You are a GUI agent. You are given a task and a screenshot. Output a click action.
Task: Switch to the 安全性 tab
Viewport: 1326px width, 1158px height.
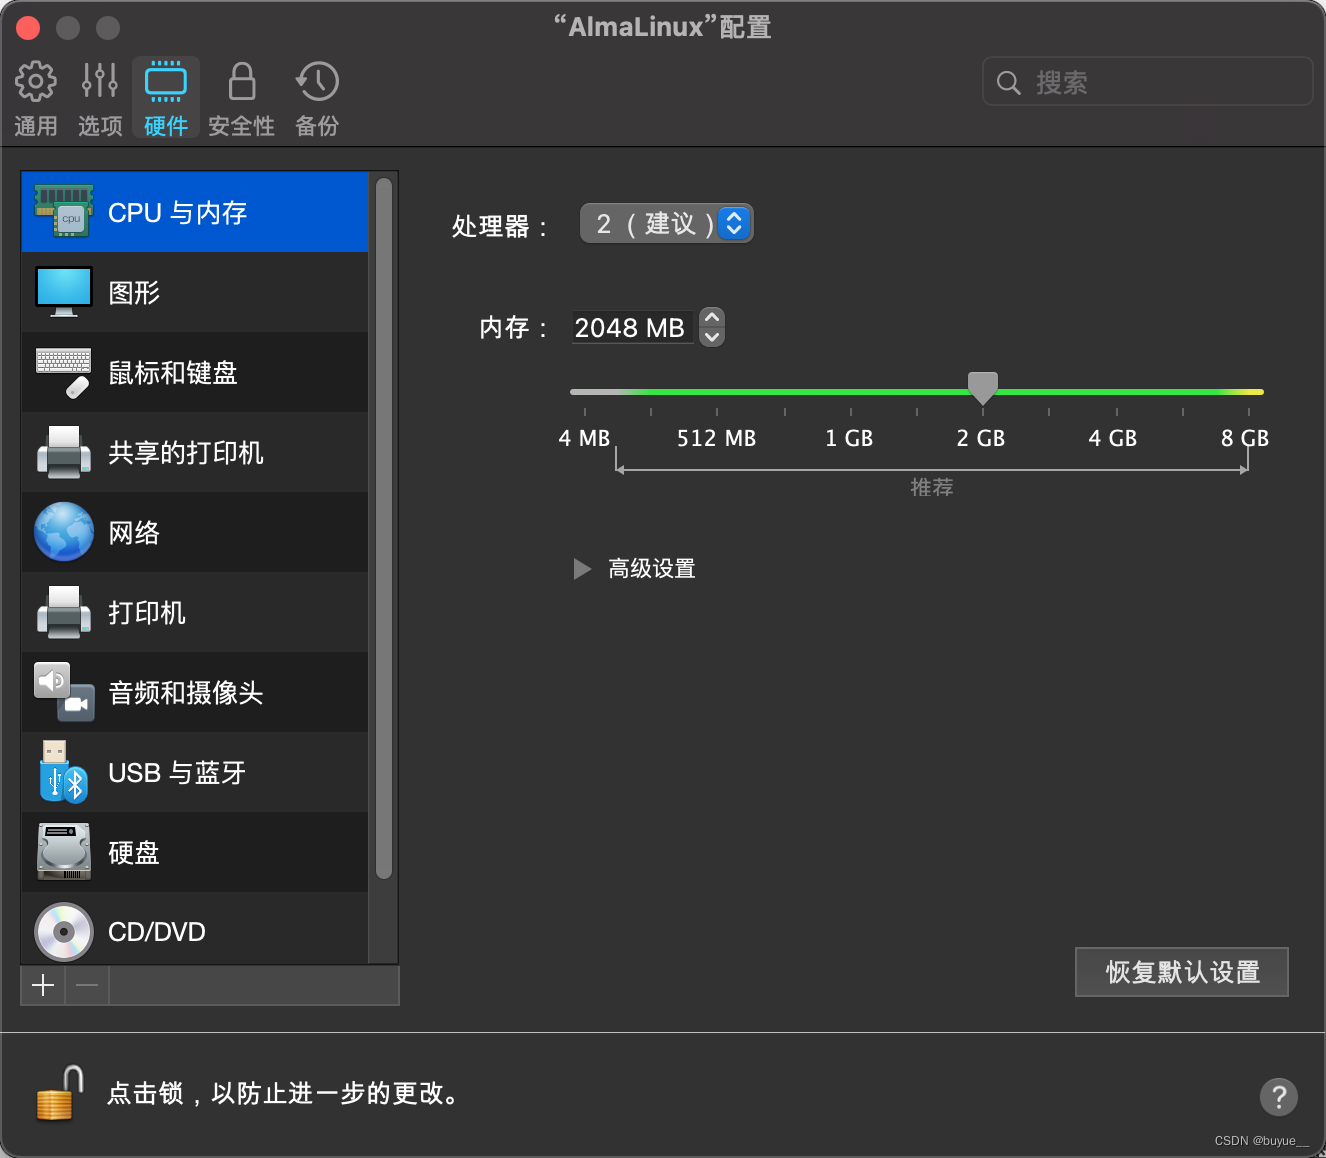click(x=241, y=95)
